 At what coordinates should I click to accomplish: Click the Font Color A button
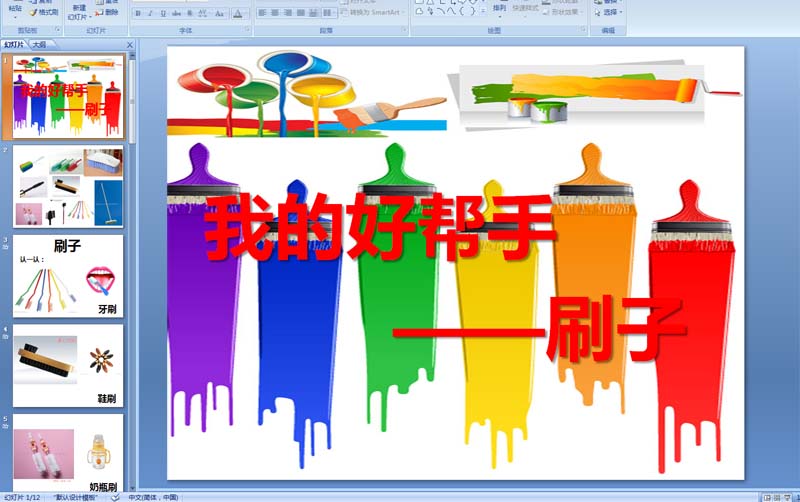(238, 14)
